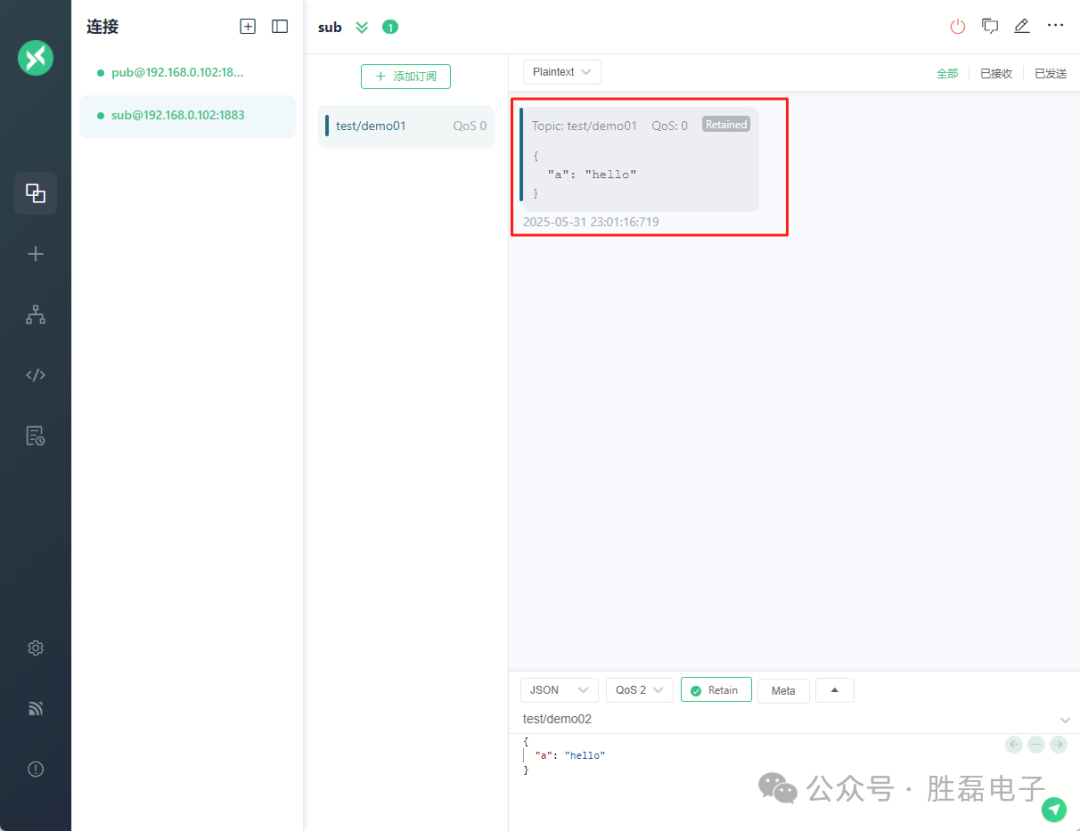Expand connection details double-chevron beside sub
This screenshot has height=831, width=1080.
coord(362,27)
